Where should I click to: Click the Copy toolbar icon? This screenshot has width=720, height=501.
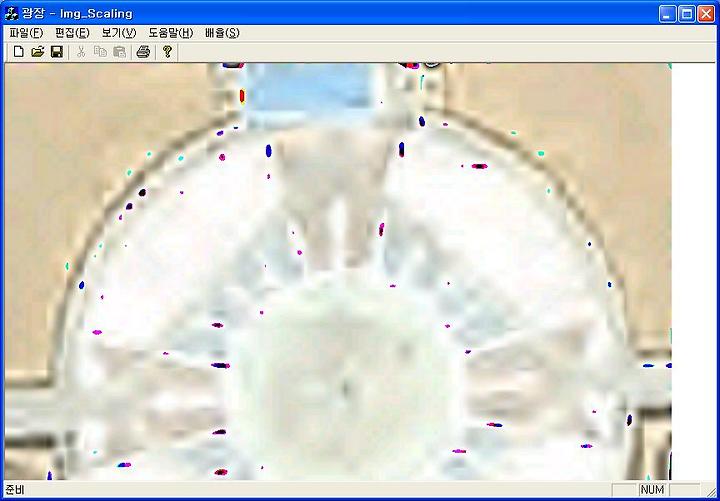[x=100, y=52]
